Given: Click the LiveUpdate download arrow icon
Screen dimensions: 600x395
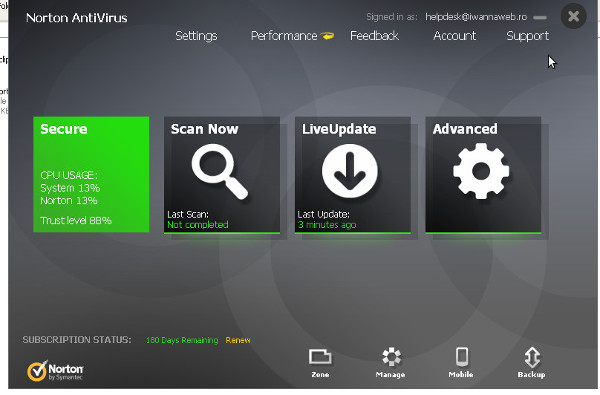Looking at the screenshot, I should 350,171.
